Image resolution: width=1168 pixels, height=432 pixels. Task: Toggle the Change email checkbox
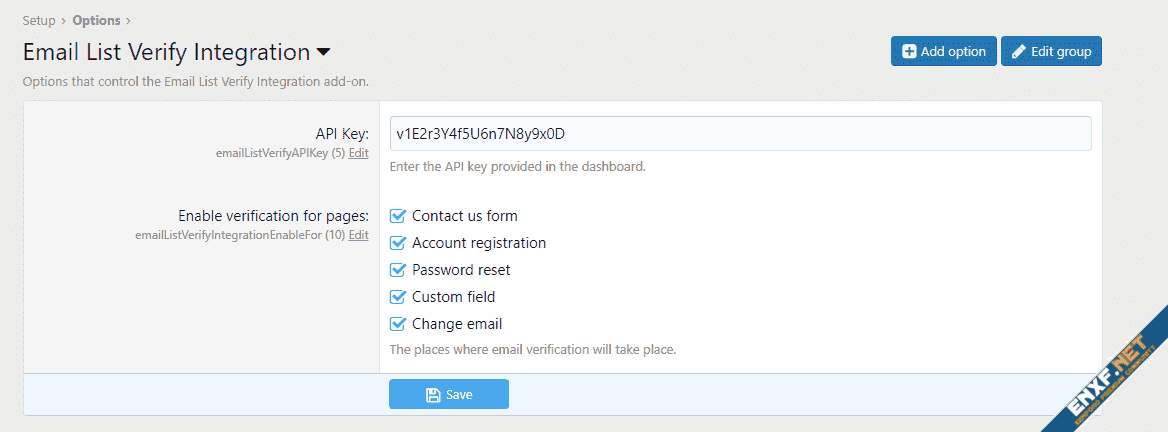click(x=397, y=324)
